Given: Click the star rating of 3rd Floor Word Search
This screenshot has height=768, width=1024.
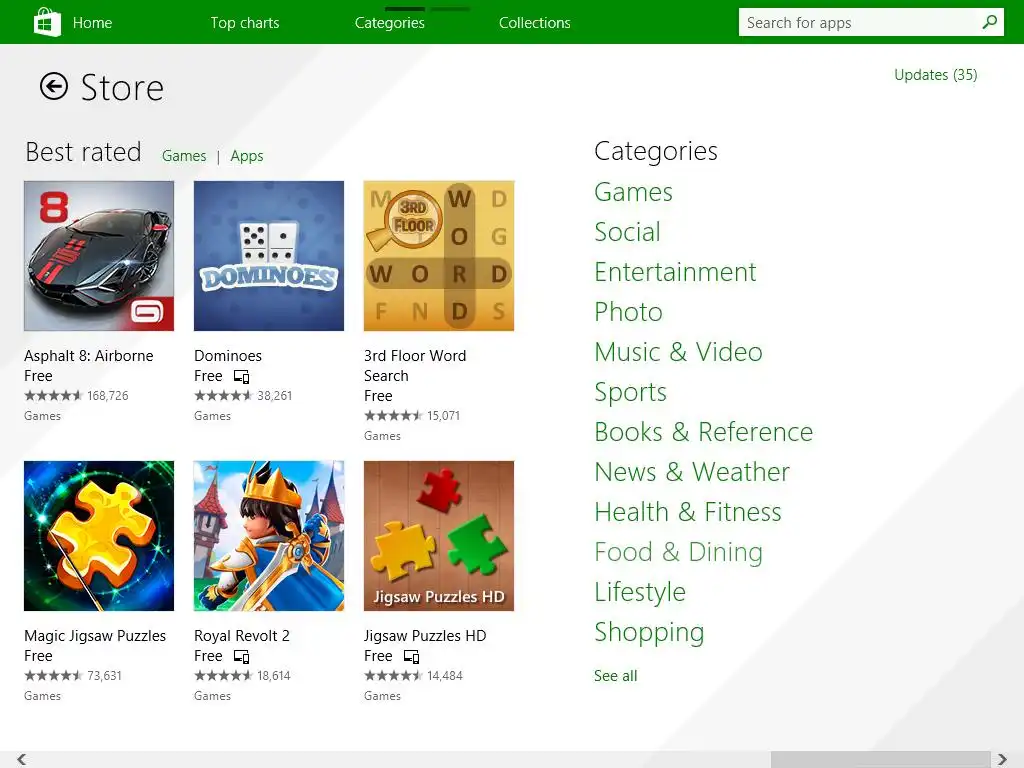Looking at the screenshot, I should pos(393,415).
